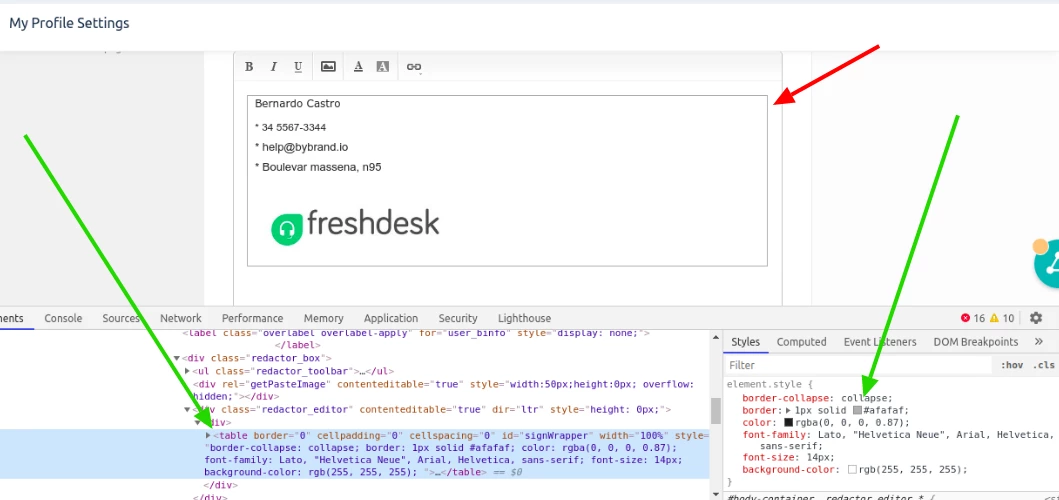This screenshot has height=500, width=1059.
Task: Click the teal floating widget on right edge
Action: pyautogui.click(x=1046, y=264)
